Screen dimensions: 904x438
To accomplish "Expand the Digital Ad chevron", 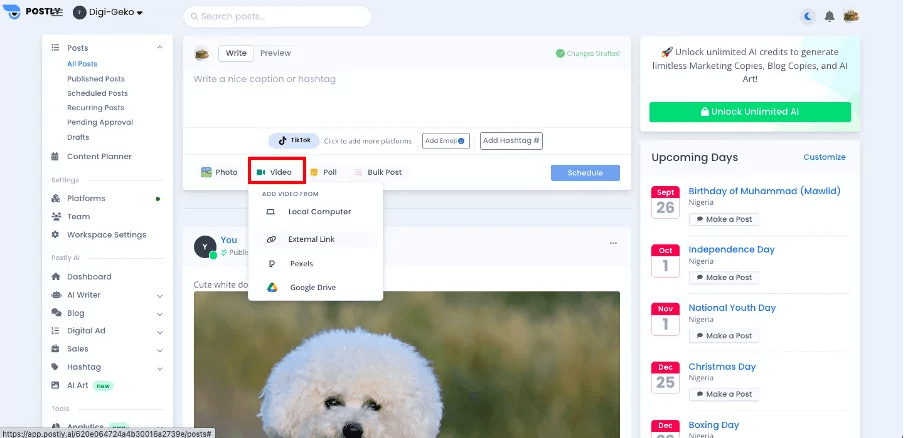I will pyautogui.click(x=160, y=333).
